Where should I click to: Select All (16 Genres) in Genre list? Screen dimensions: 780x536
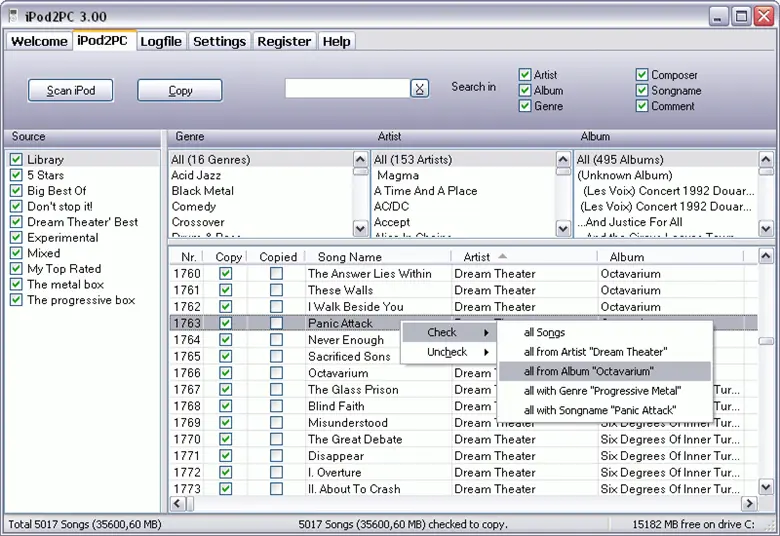tap(211, 160)
